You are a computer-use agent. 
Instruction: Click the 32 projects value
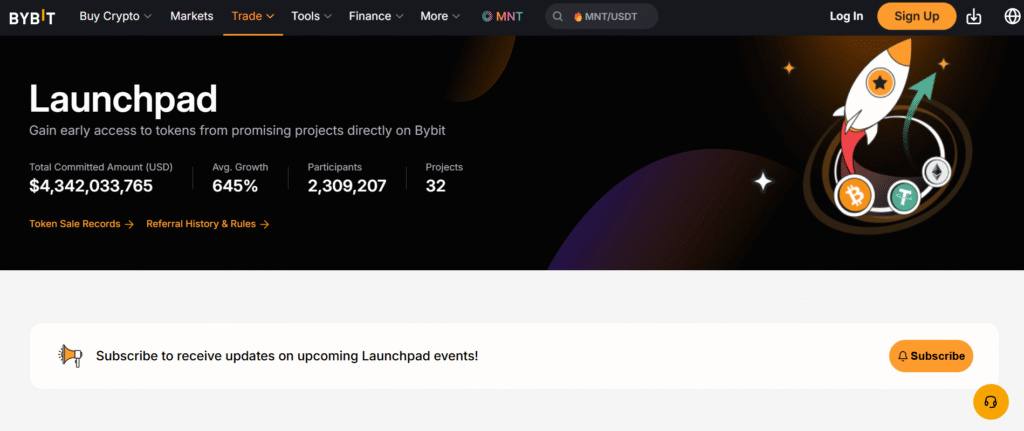tap(436, 186)
